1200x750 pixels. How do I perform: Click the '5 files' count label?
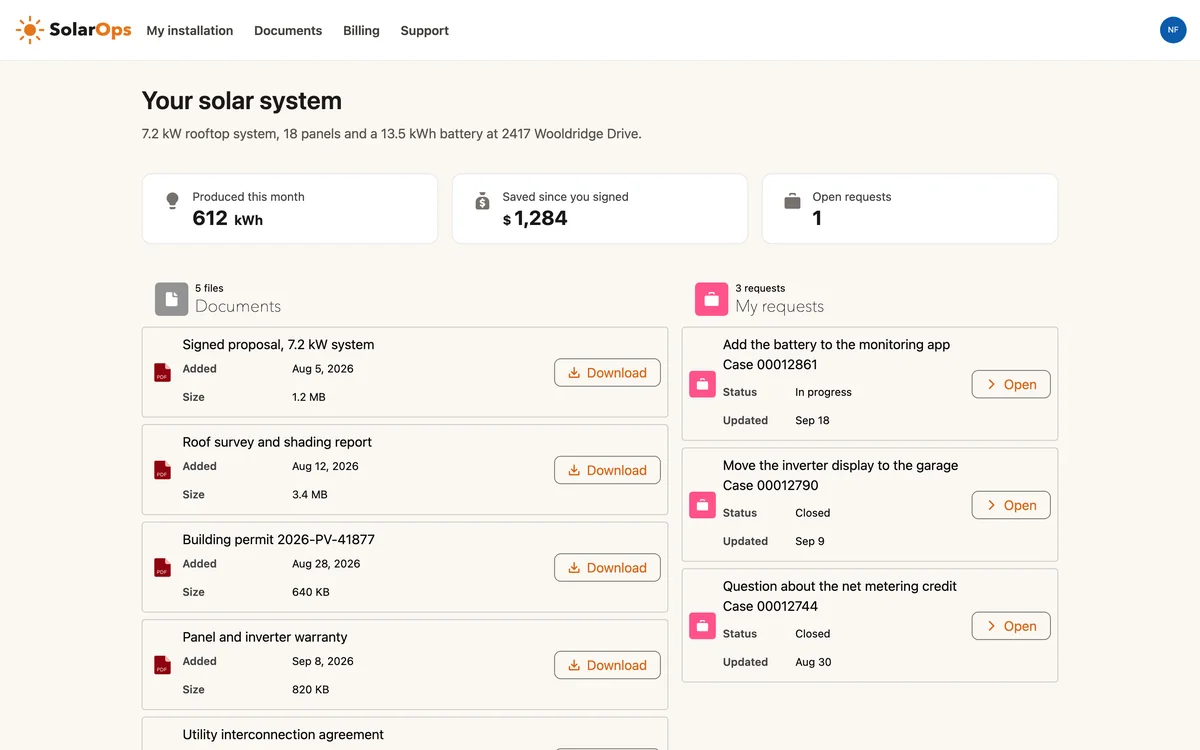coord(209,288)
